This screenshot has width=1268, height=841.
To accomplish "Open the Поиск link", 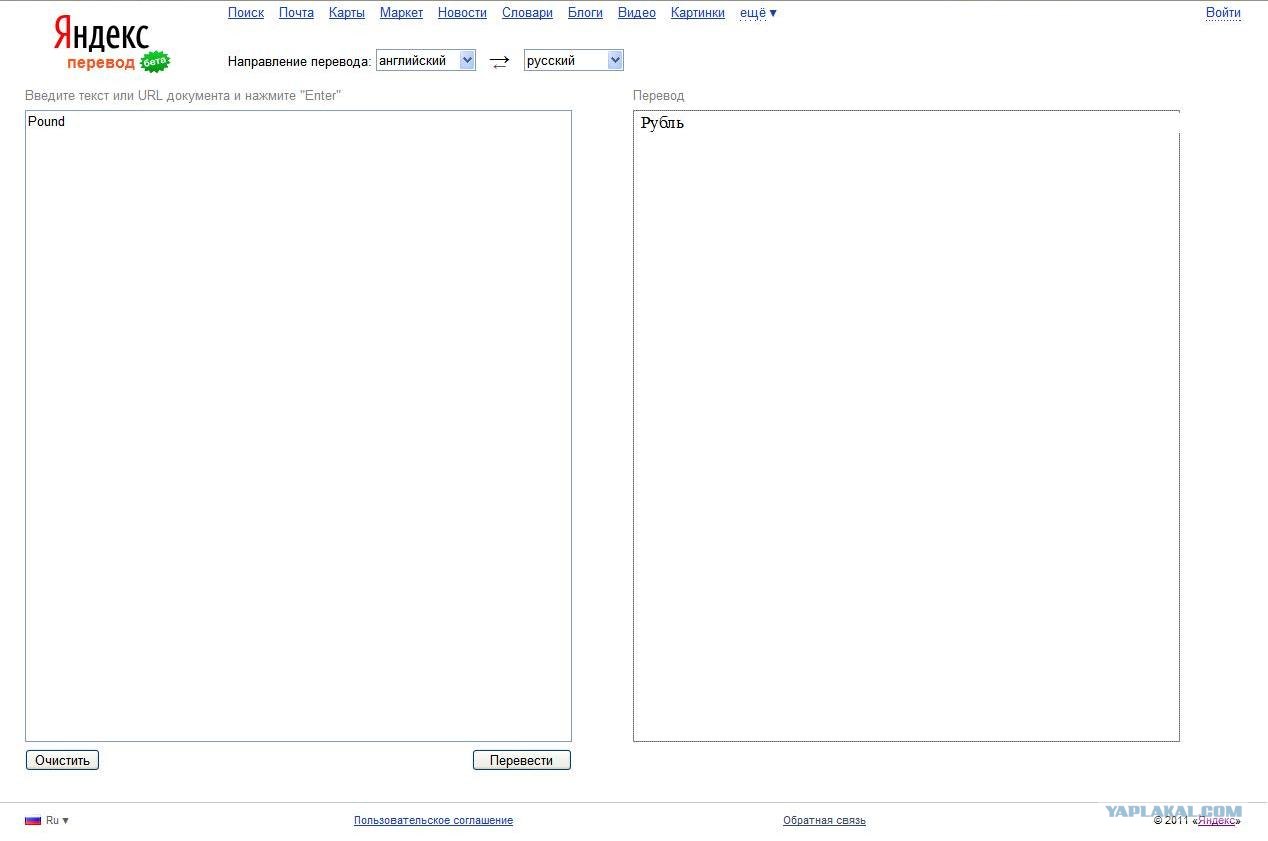I will point(246,13).
